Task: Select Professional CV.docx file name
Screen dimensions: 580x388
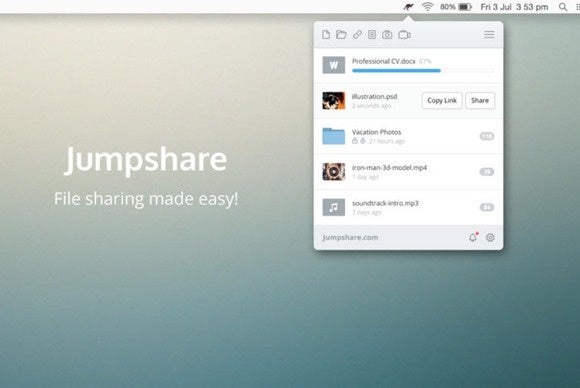Action: pyautogui.click(x=384, y=61)
